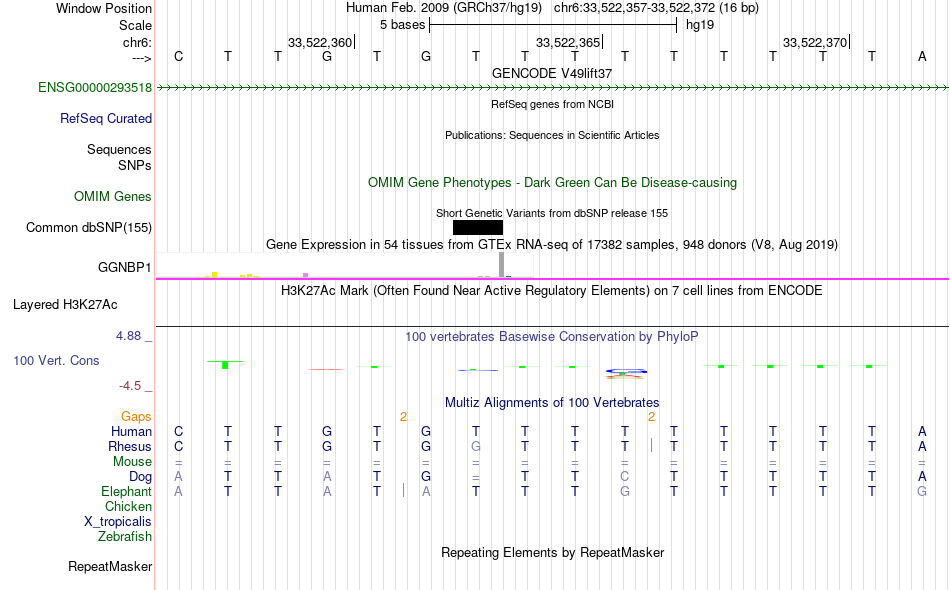Click 100 vertebrates Basewise Conservation title
The image size is (950, 590).
pyautogui.click(x=552, y=336)
